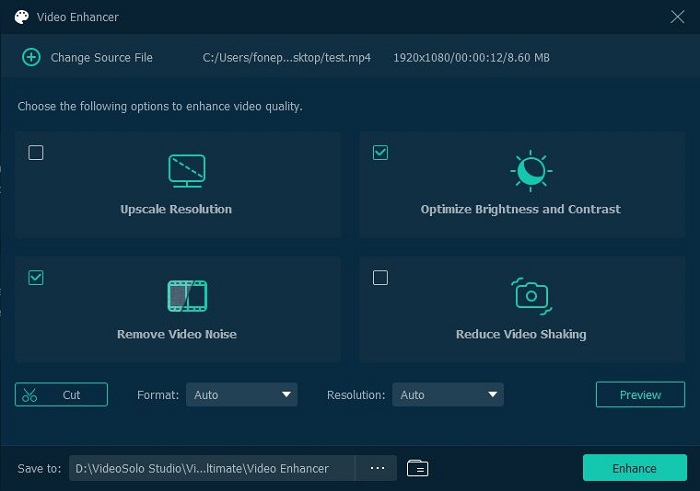Screen dimensions: 700x491
Task: Click the Remove Video Noise film icon
Action: (186, 295)
